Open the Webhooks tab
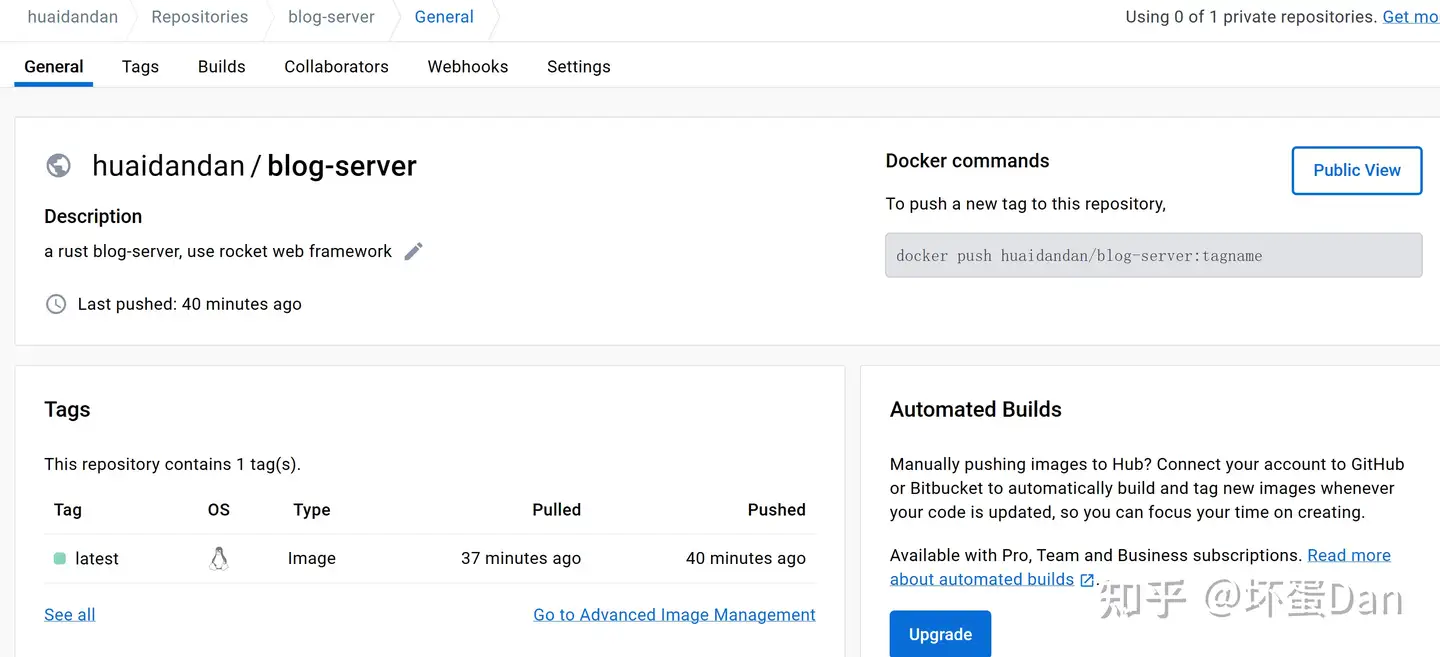The width and height of the screenshot is (1440, 657). click(x=468, y=67)
